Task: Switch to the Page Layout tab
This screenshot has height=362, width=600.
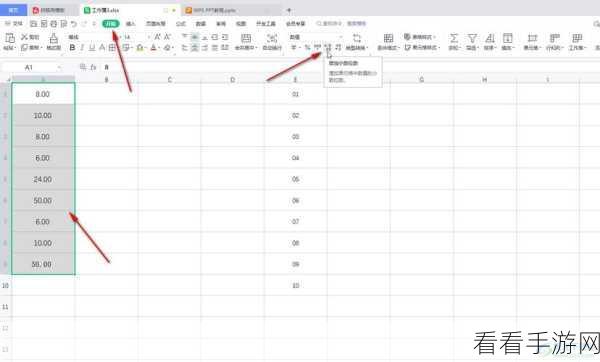Action: pos(155,24)
